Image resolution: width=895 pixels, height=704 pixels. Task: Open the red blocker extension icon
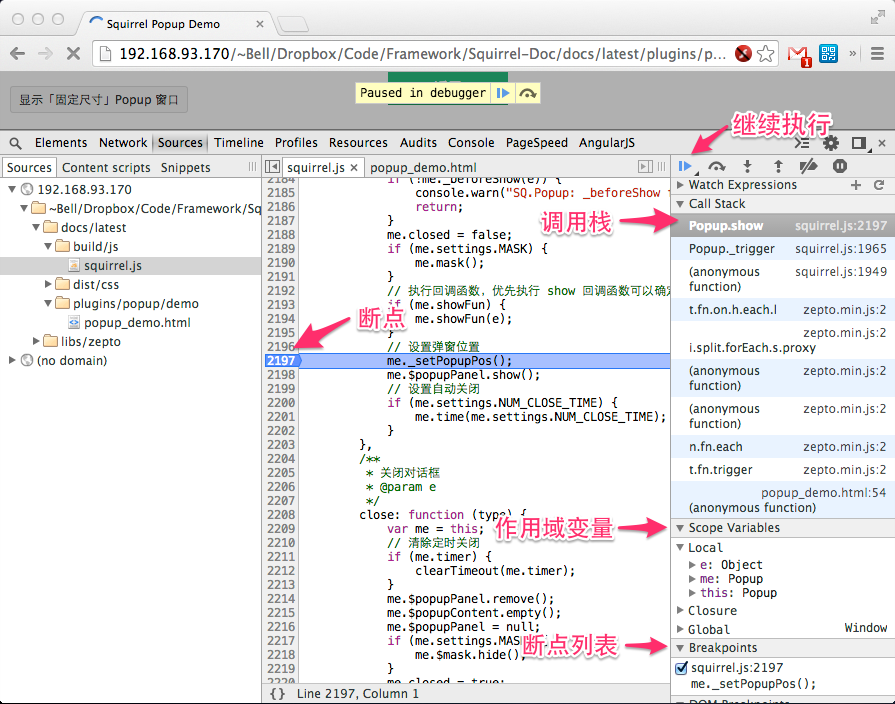coord(743,54)
